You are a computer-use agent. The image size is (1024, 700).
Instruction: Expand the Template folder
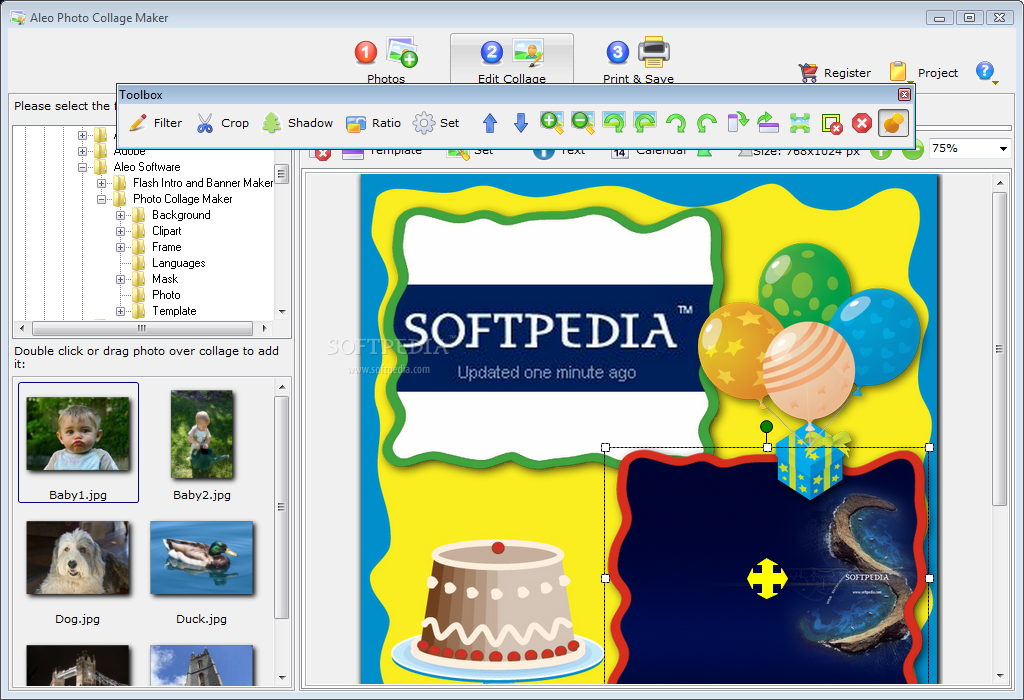(120, 311)
